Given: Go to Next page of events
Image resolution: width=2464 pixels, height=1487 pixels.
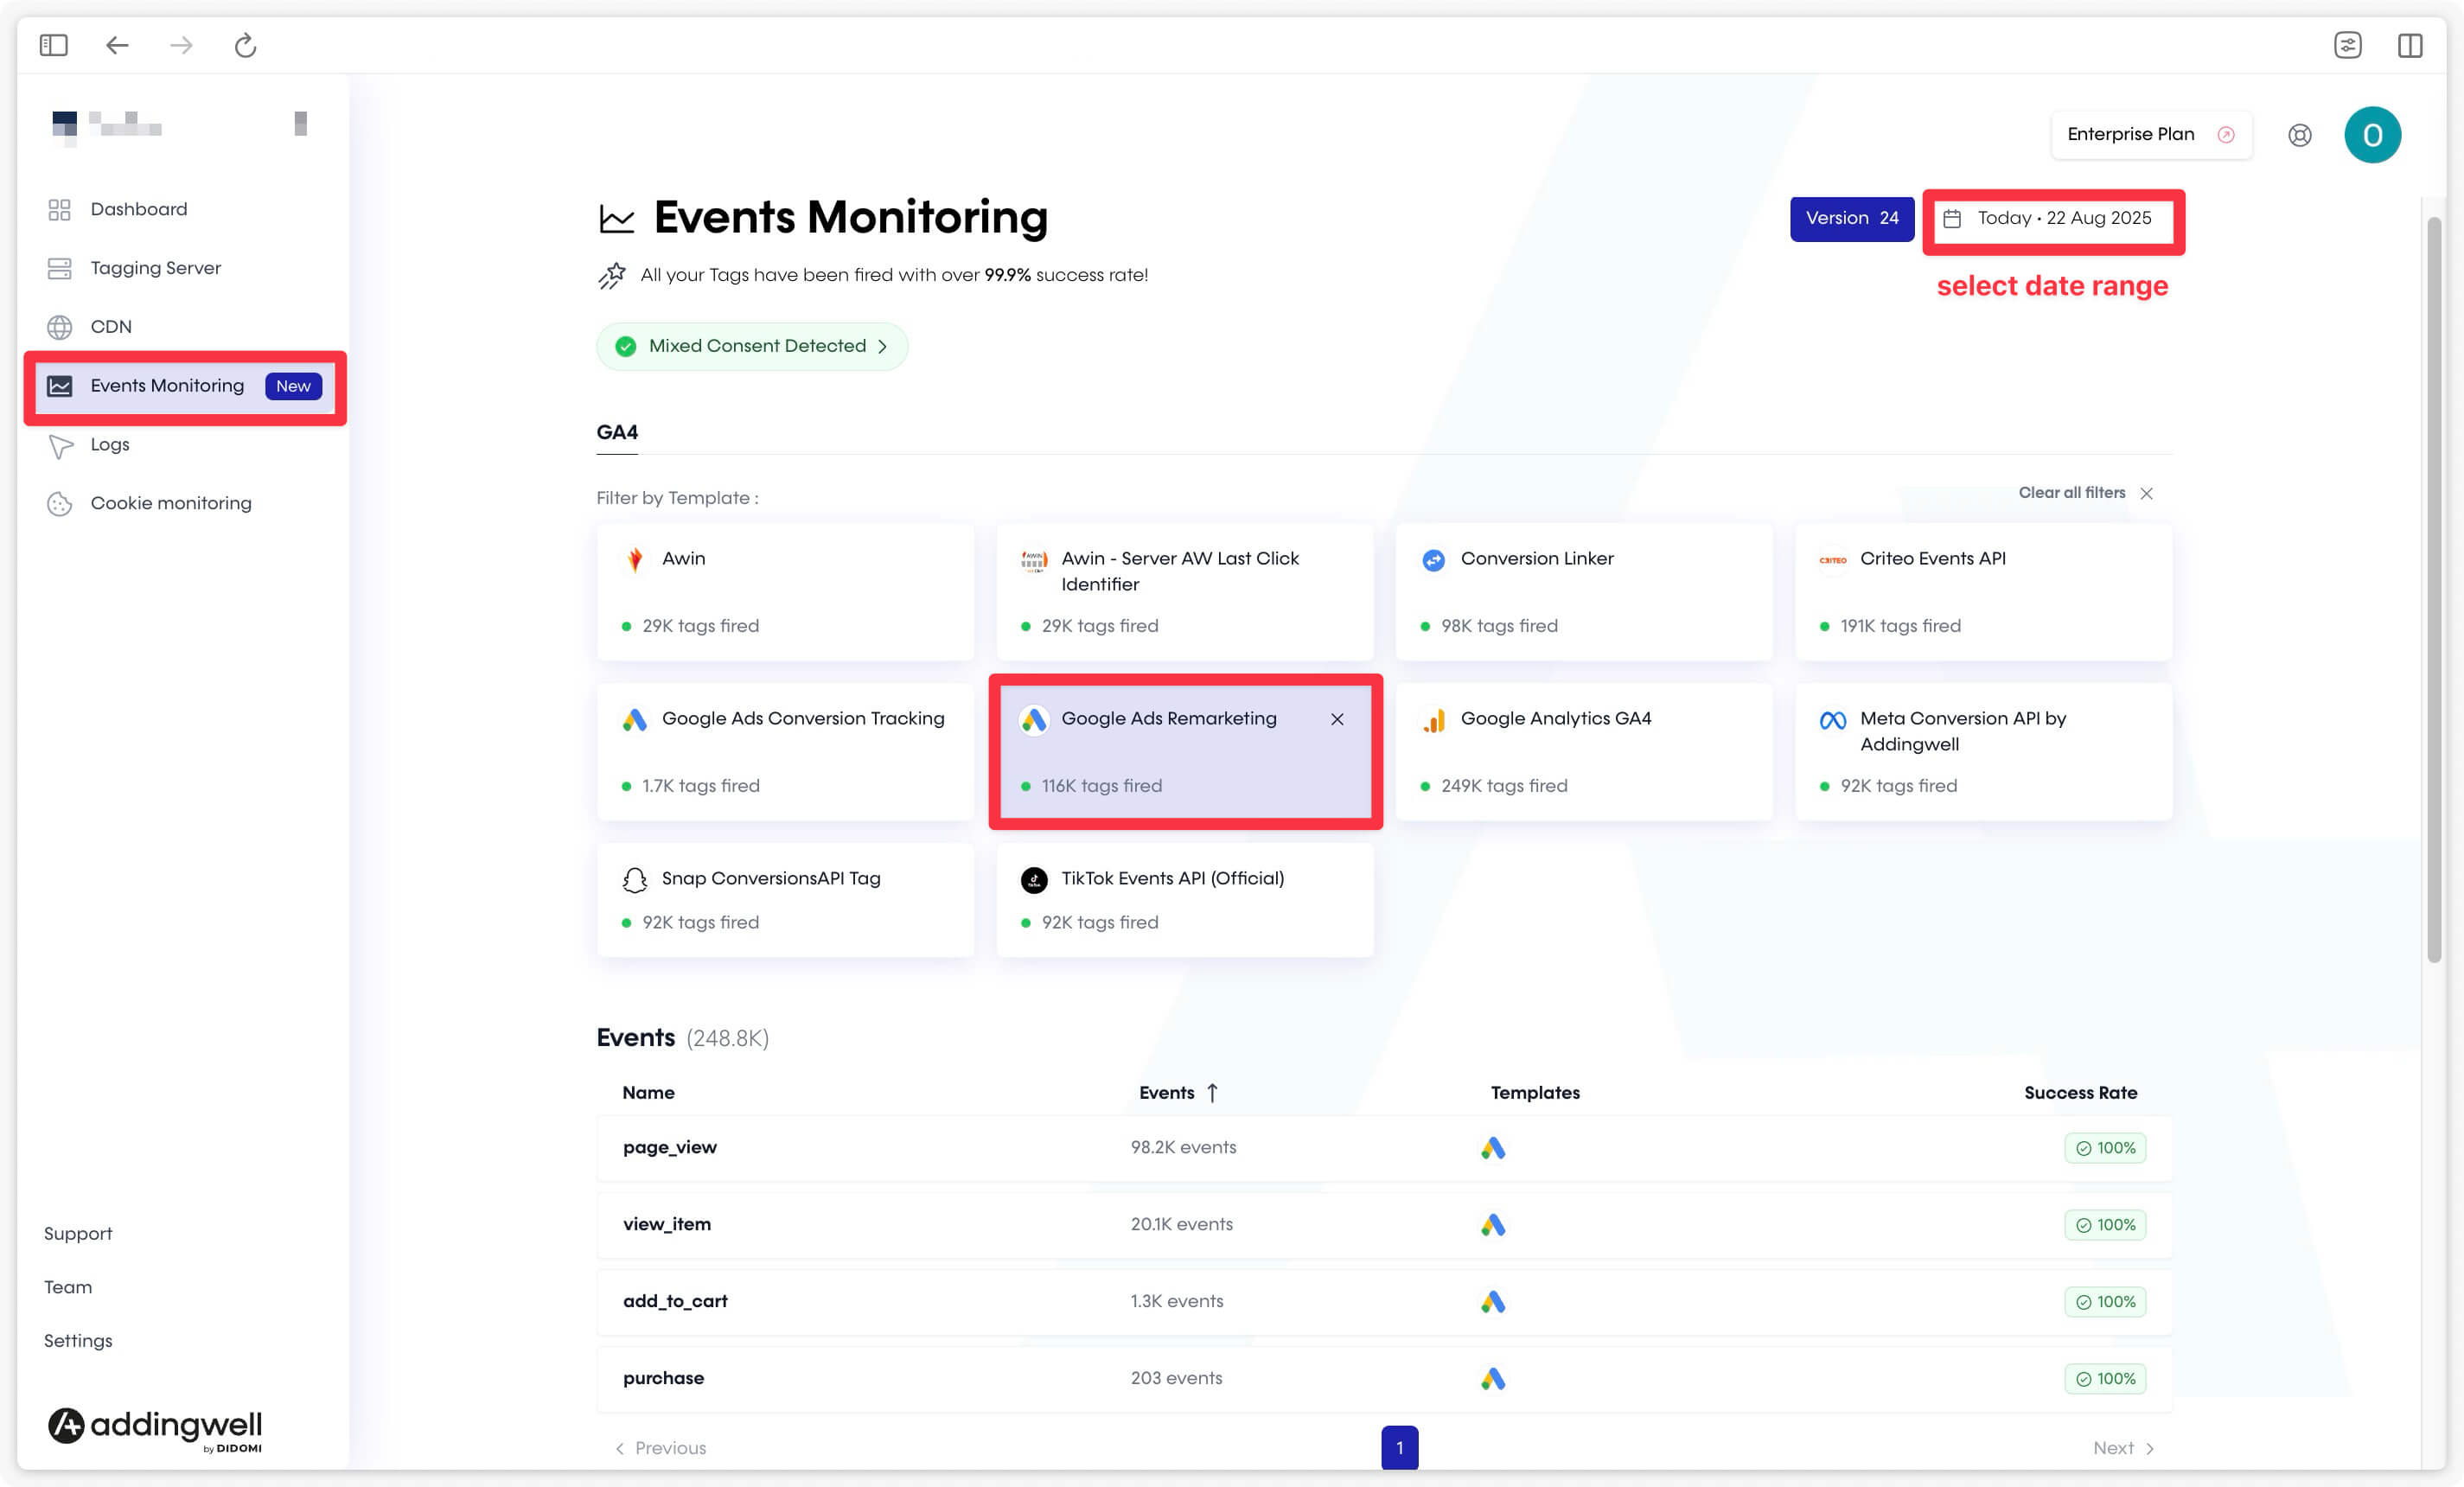Looking at the screenshot, I should [2123, 1448].
